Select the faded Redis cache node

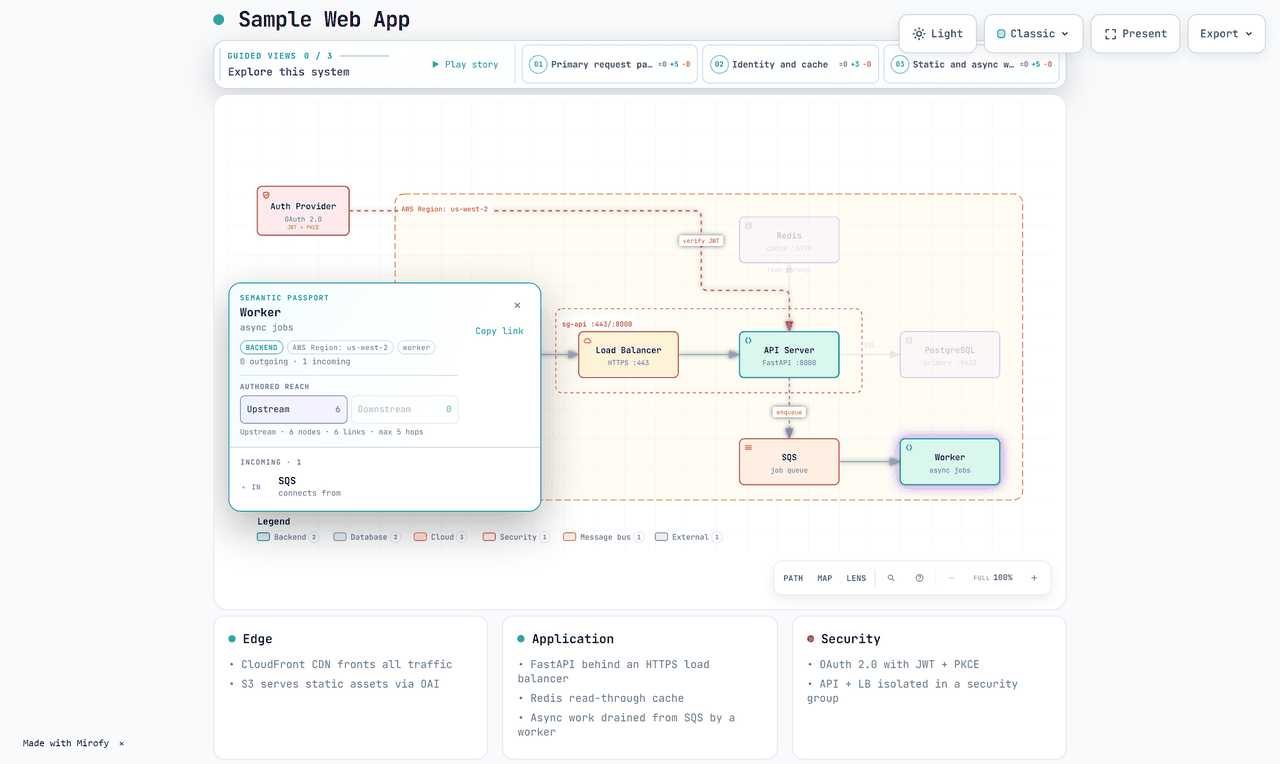tap(789, 240)
